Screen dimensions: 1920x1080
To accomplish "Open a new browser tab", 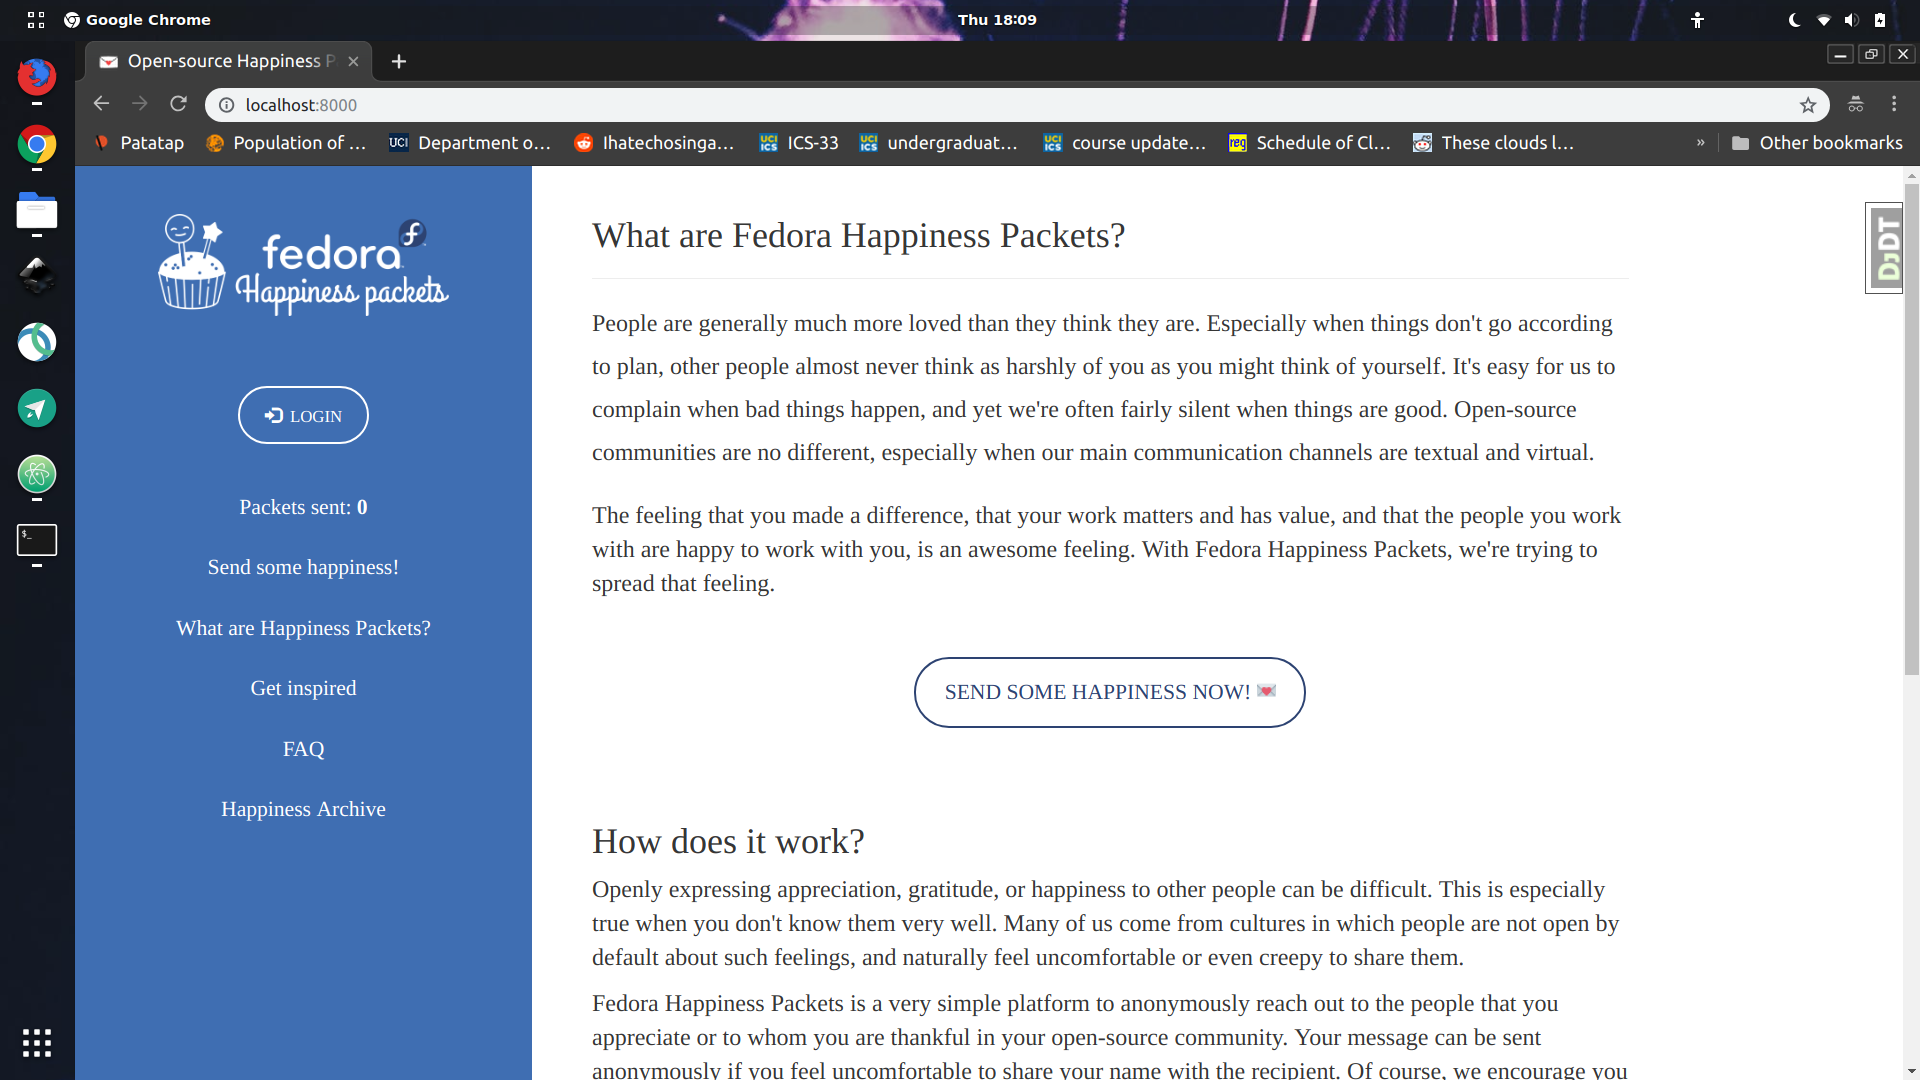I will 399,62.
